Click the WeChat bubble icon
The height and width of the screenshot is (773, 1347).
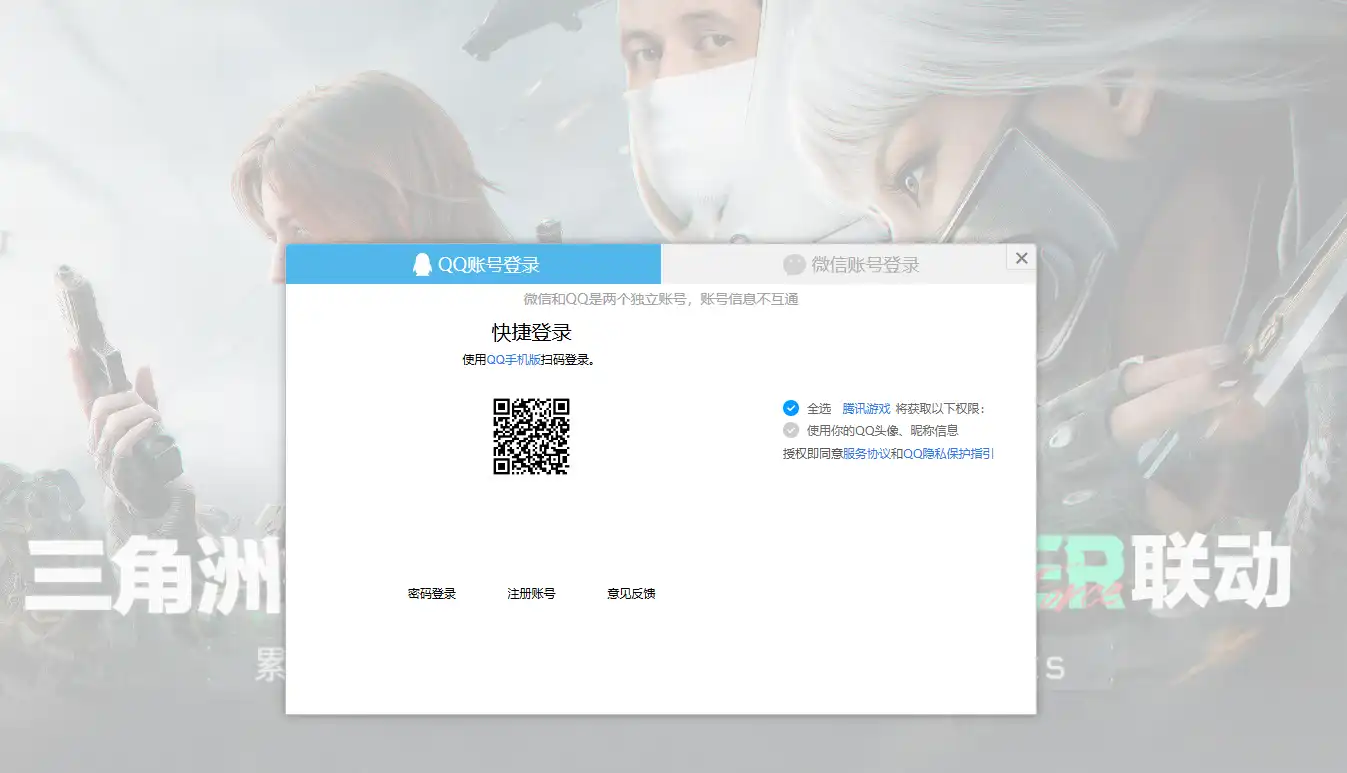pos(794,264)
